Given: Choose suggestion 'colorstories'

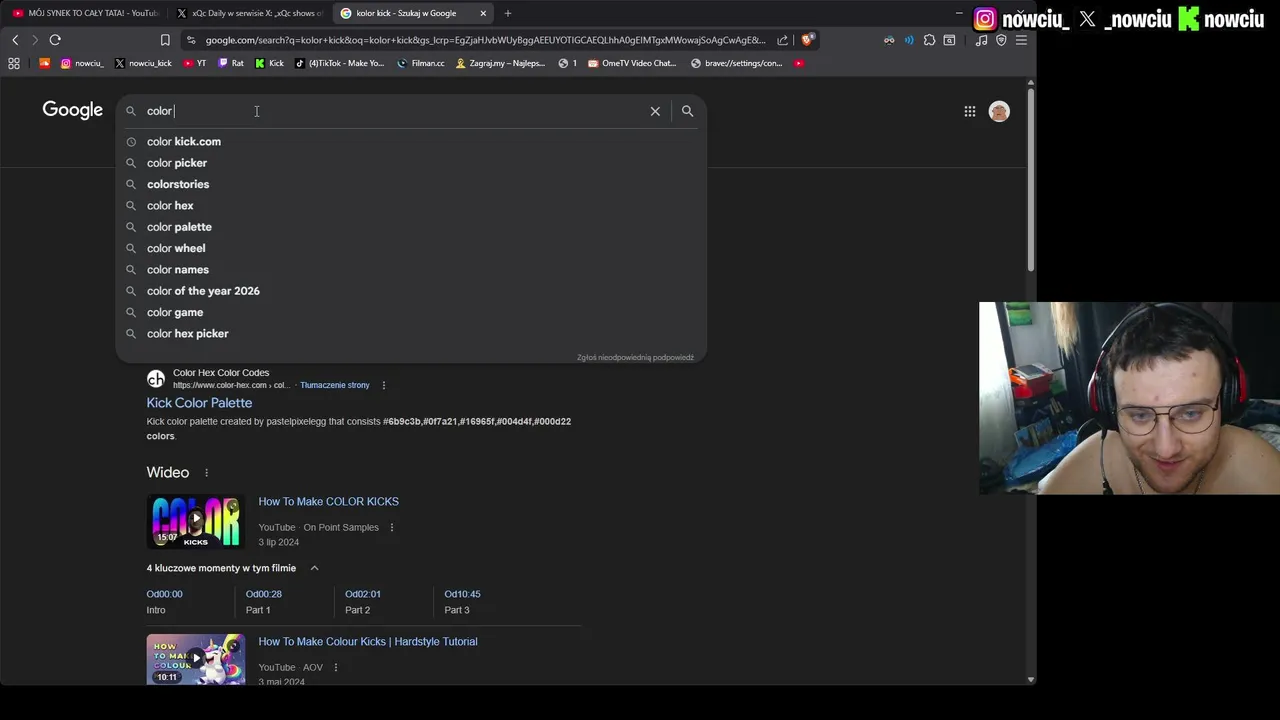Looking at the screenshot, I should (x=411, y=184).
